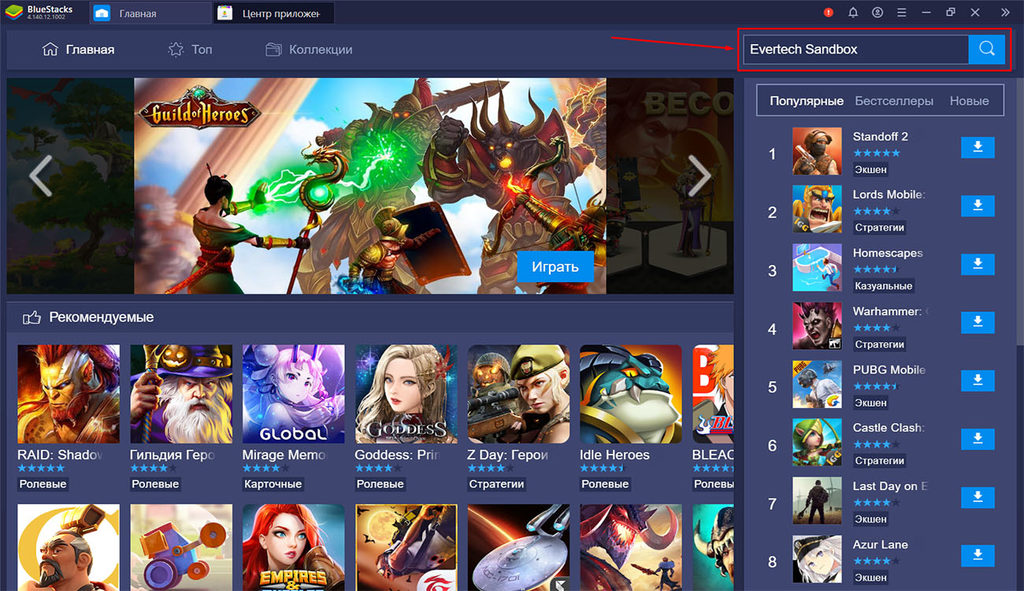1024x591 pixels.
Task: Open Standoff 2 app icon
Action: point(817,152)
